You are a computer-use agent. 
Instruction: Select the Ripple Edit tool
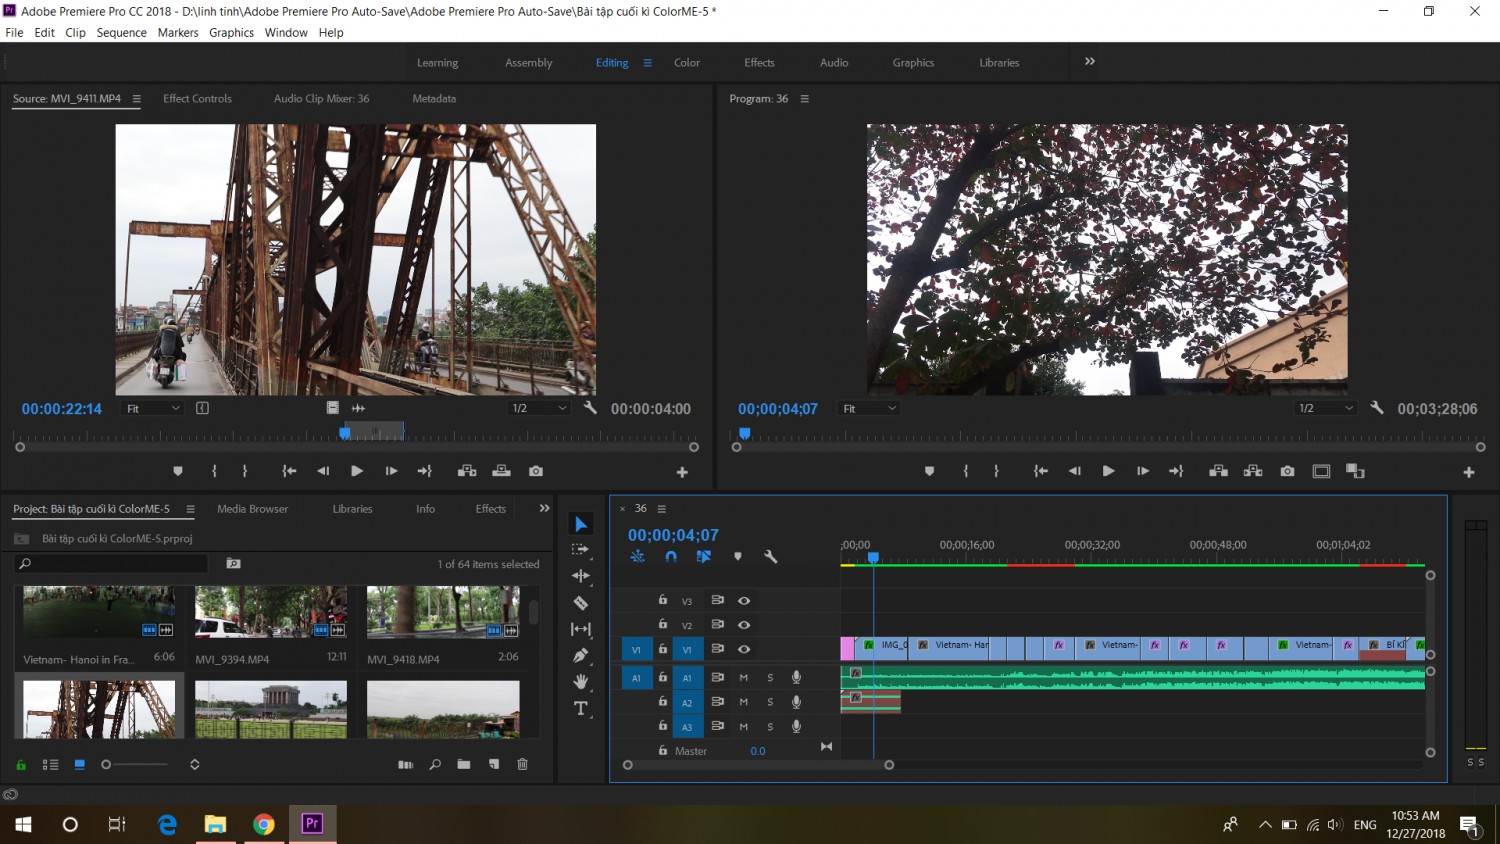[580, 576]
